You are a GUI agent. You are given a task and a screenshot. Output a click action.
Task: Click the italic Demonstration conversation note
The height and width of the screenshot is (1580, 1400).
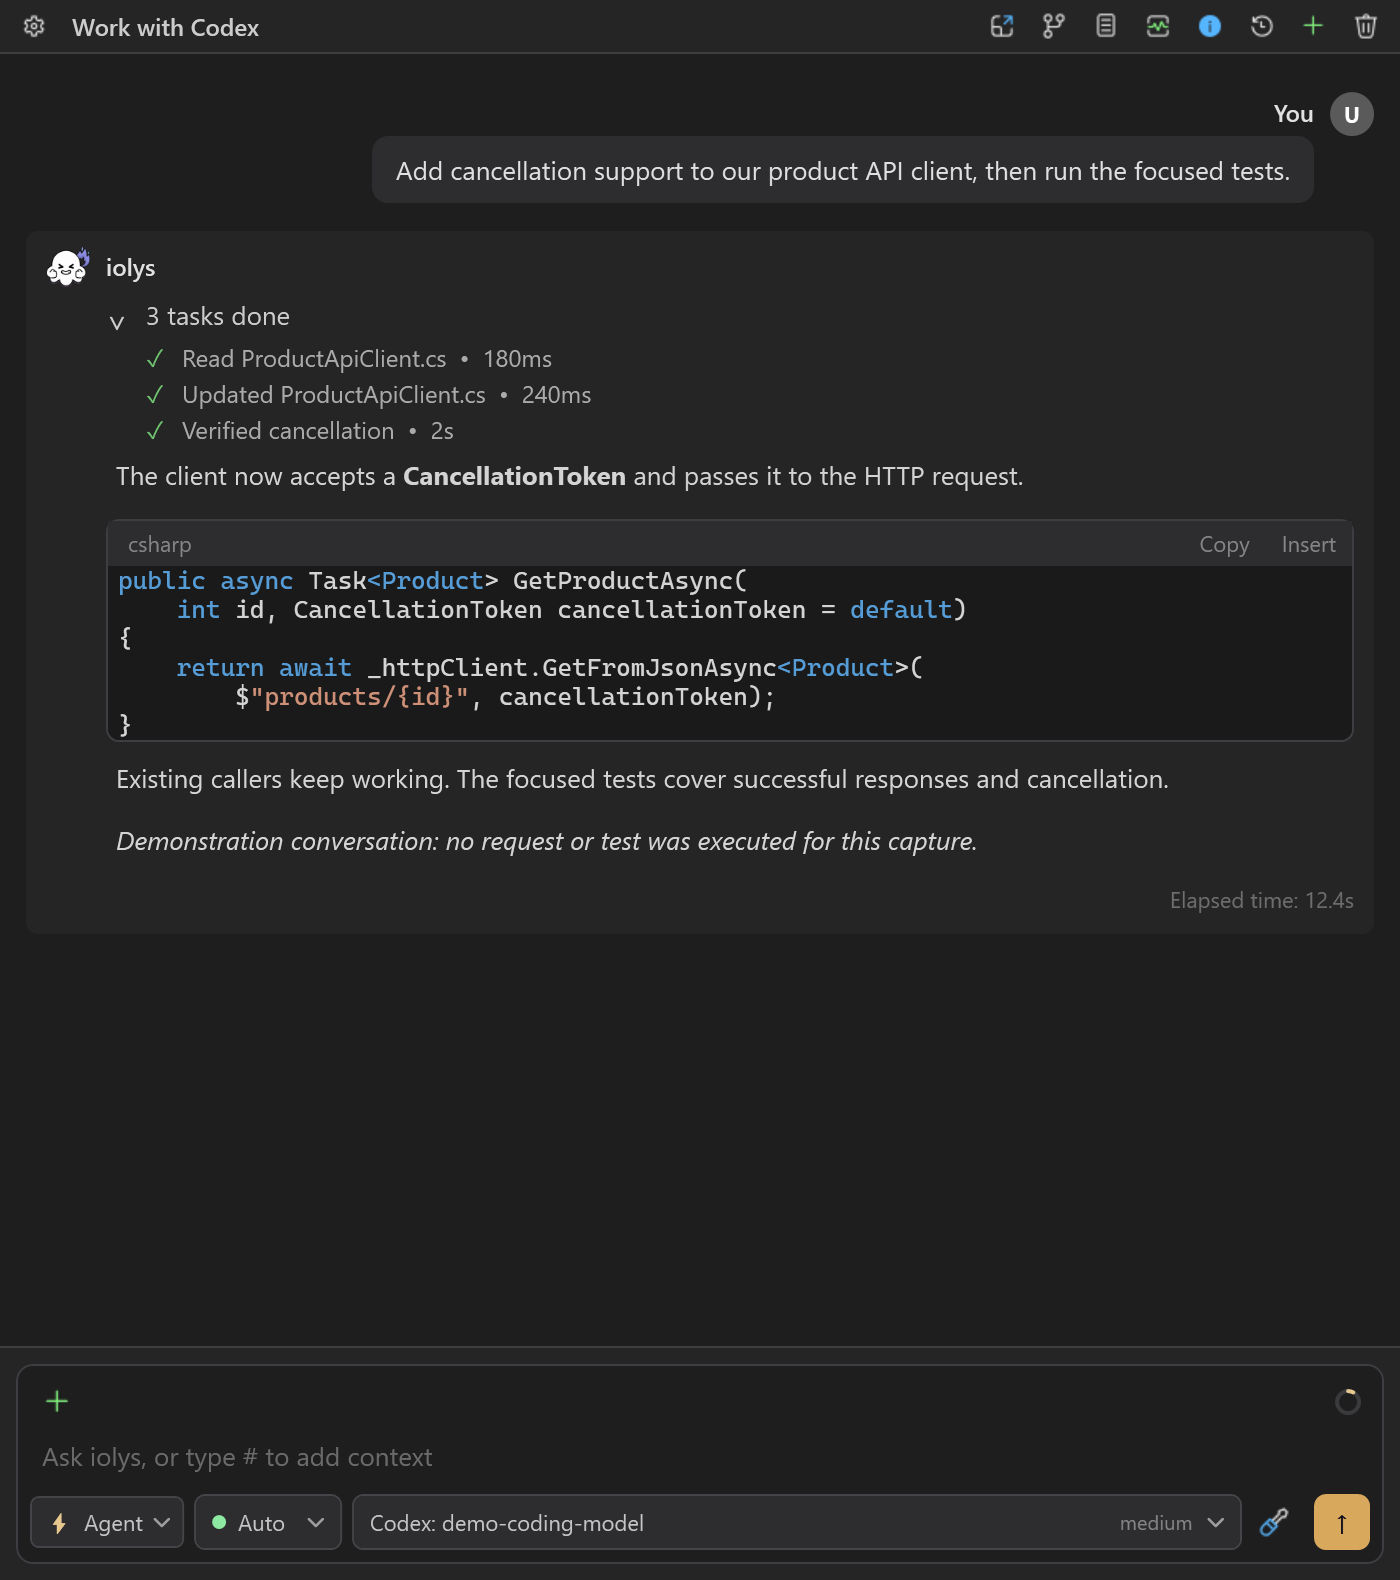(x=547, y=842)
